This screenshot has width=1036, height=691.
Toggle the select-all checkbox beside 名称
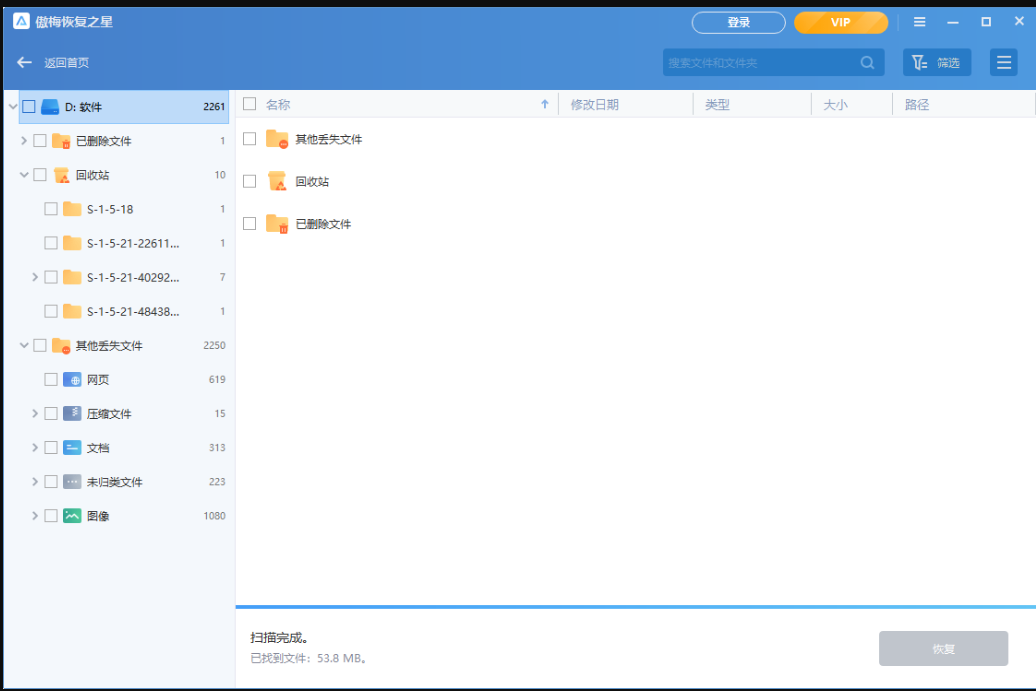250,104
